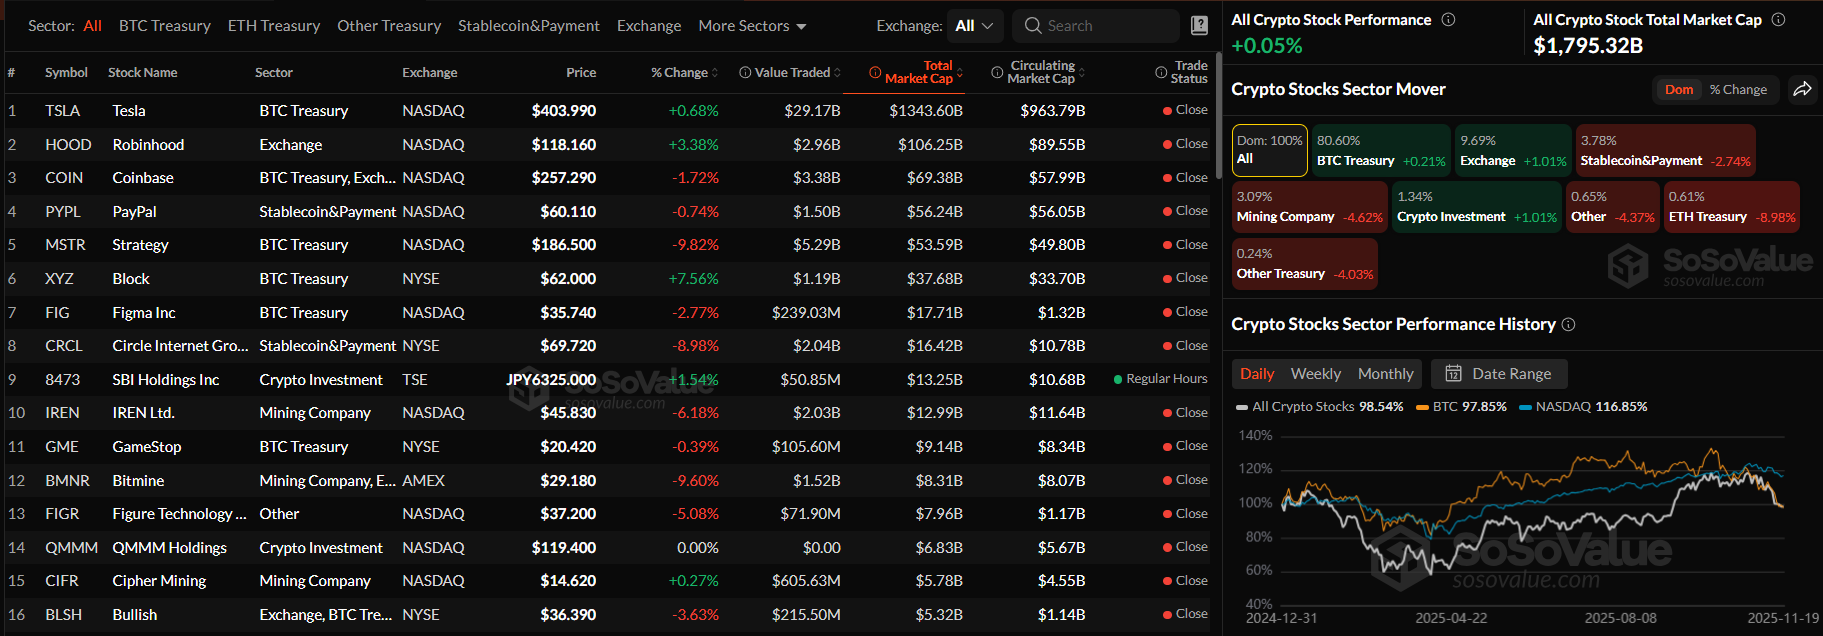Switch chart to Weekly tab
1823x636 pixels.
1315,374
